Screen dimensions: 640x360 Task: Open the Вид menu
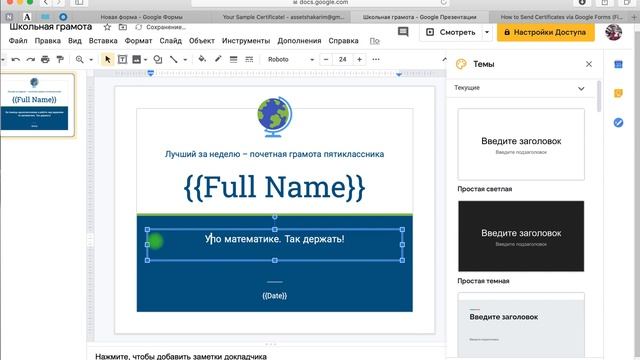point(75,41)
